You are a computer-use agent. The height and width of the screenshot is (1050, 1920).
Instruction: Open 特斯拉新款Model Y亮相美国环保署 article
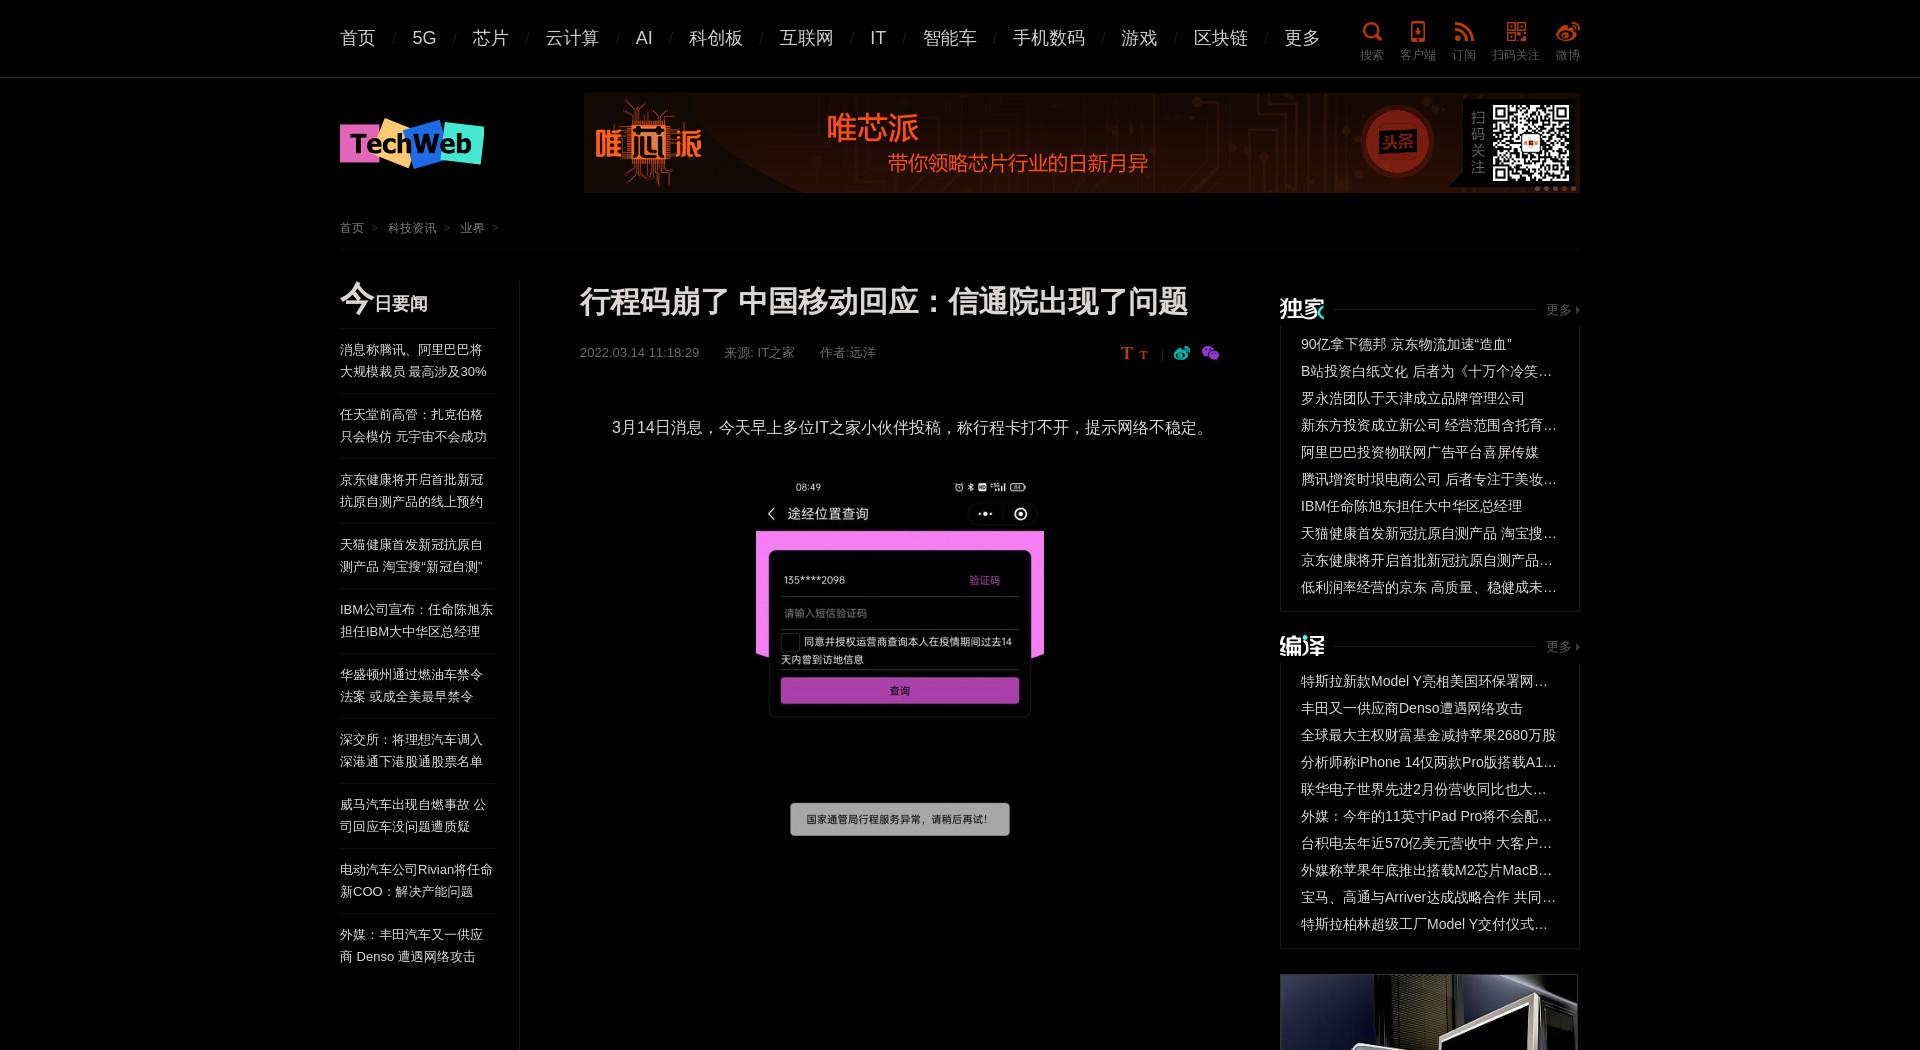tap(1425, 681)
